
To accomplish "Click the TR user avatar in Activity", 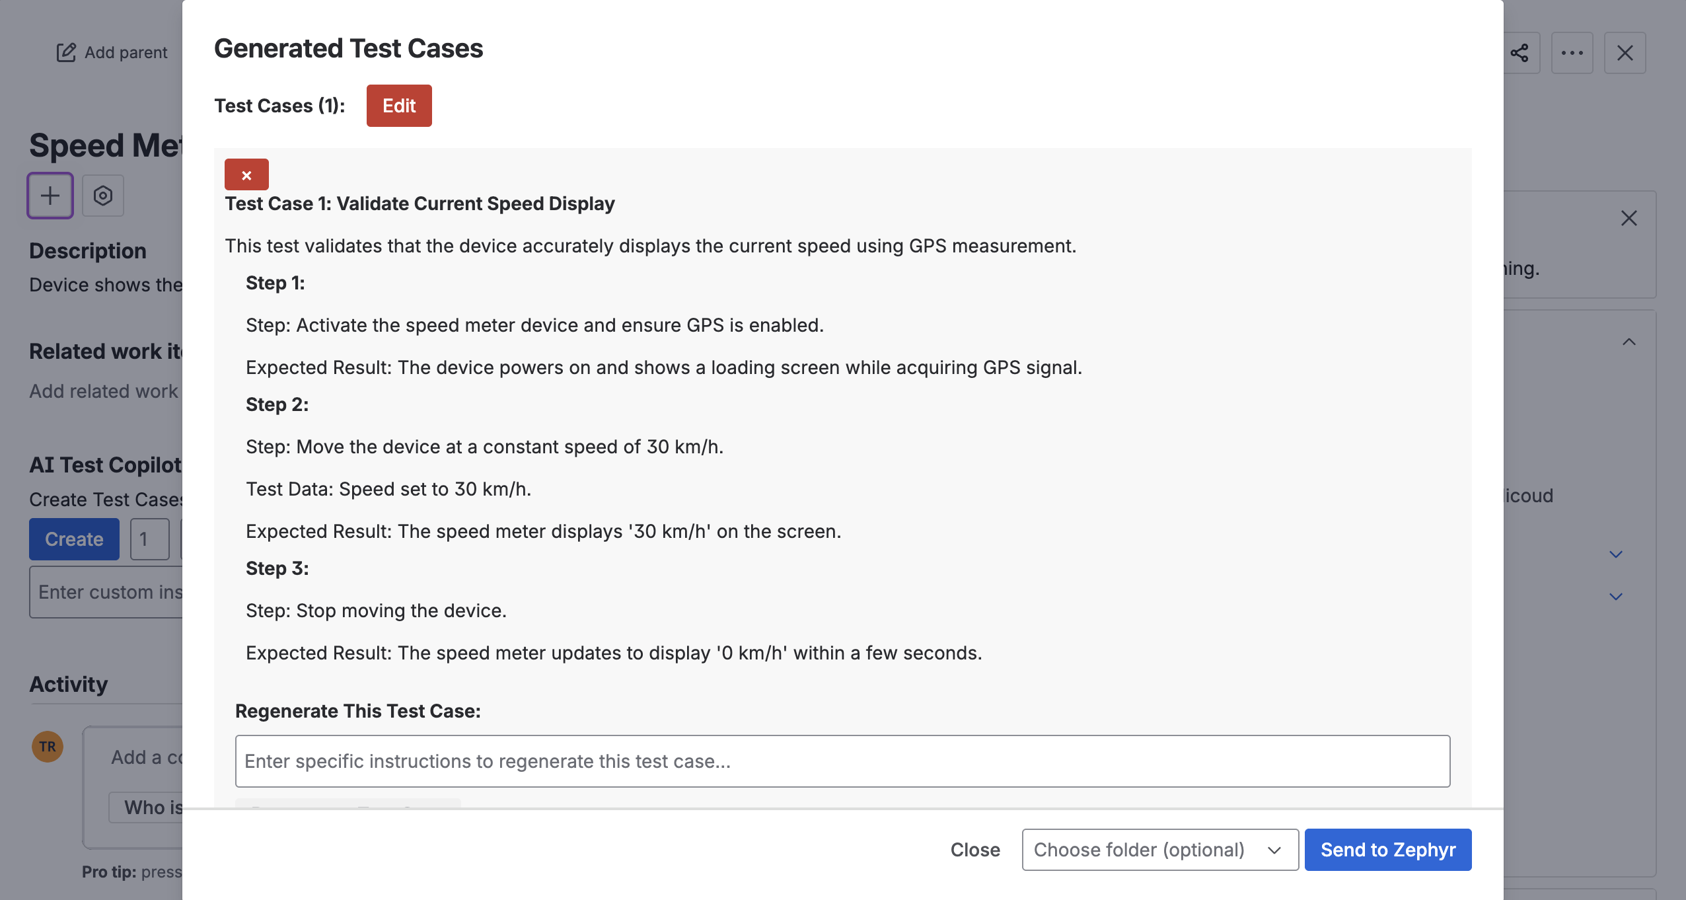I will coord(47,747).
